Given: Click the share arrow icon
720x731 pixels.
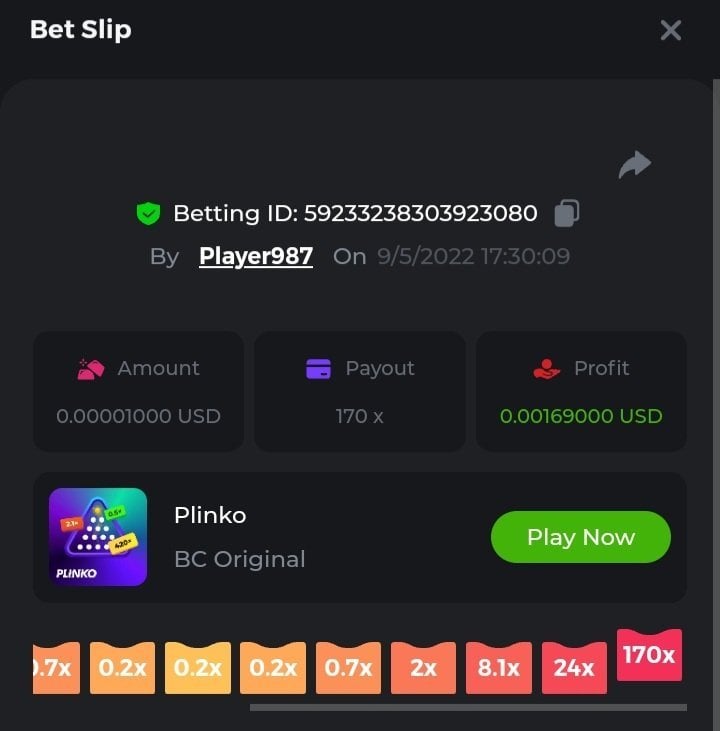Looking at the screenshot, I should pos(635,165).
